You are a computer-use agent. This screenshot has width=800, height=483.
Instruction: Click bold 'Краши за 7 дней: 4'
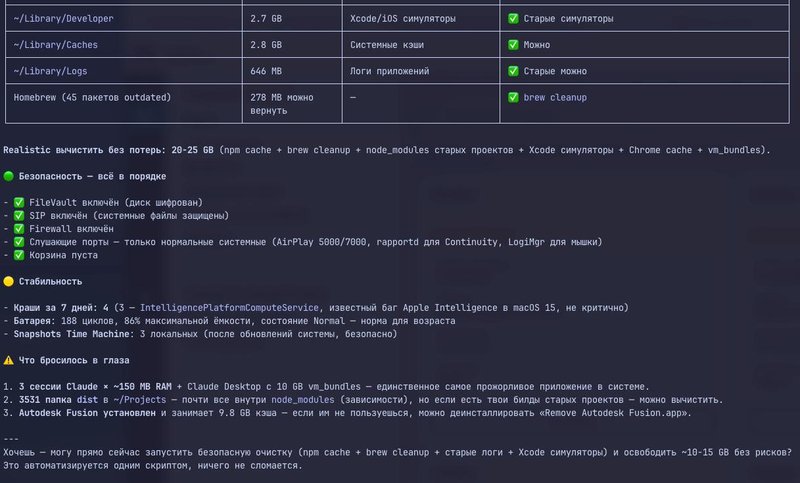(61, 308)
